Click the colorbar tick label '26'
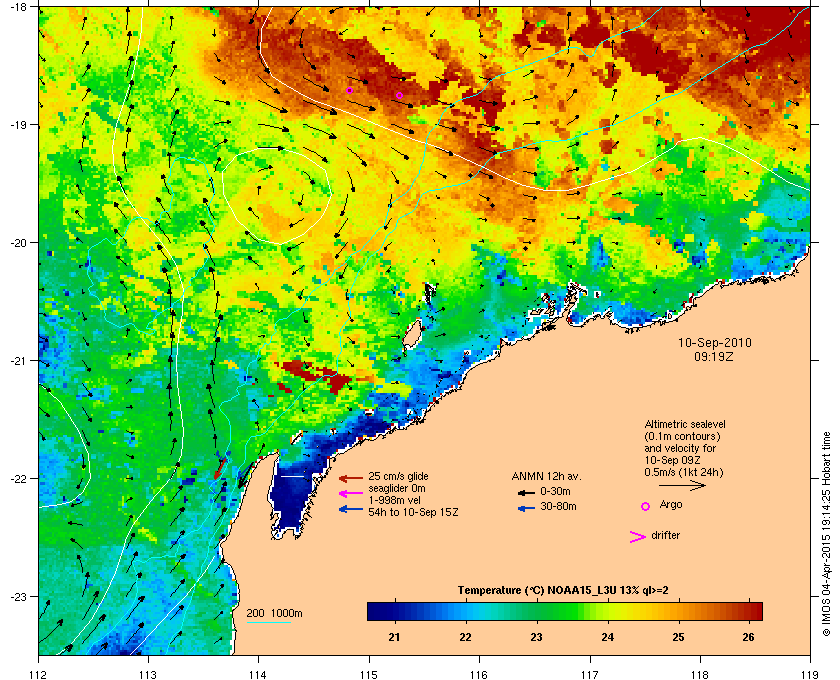The width and height of the screenshot is (840, 680). [748, 637]
